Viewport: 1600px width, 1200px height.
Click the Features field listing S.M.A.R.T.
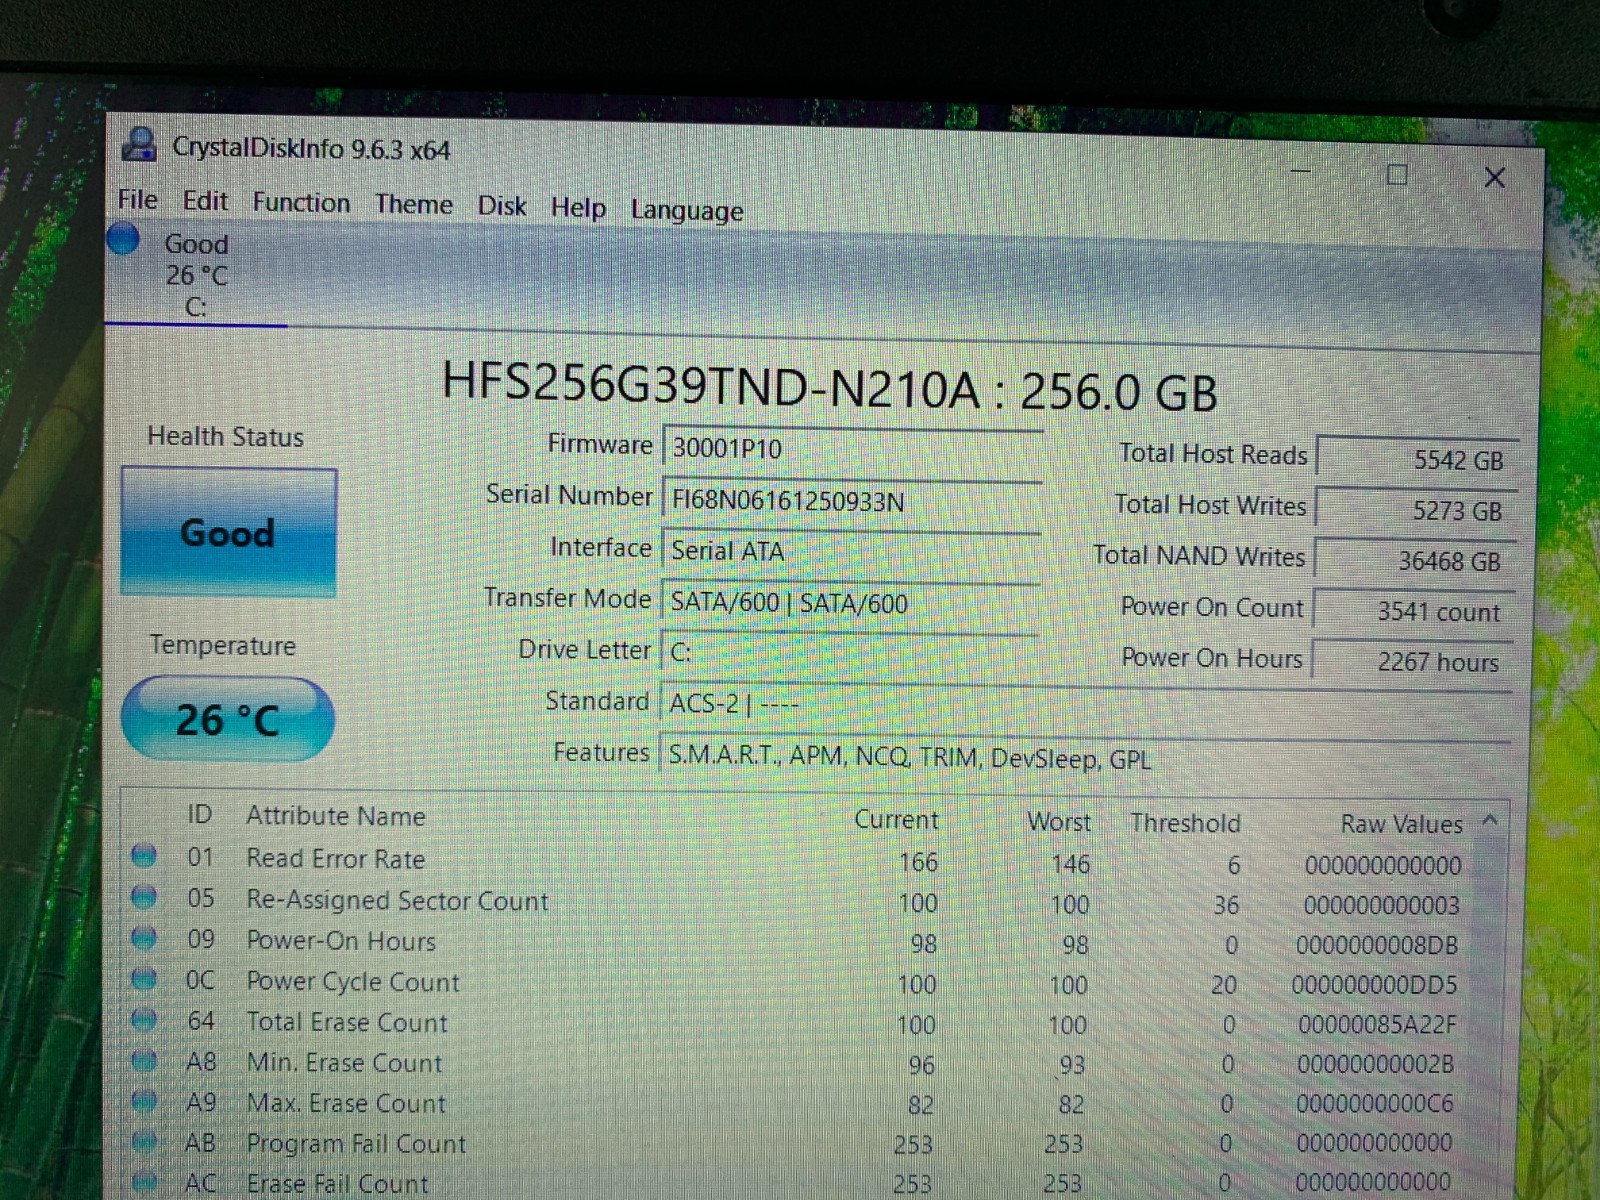point(1085,757)
